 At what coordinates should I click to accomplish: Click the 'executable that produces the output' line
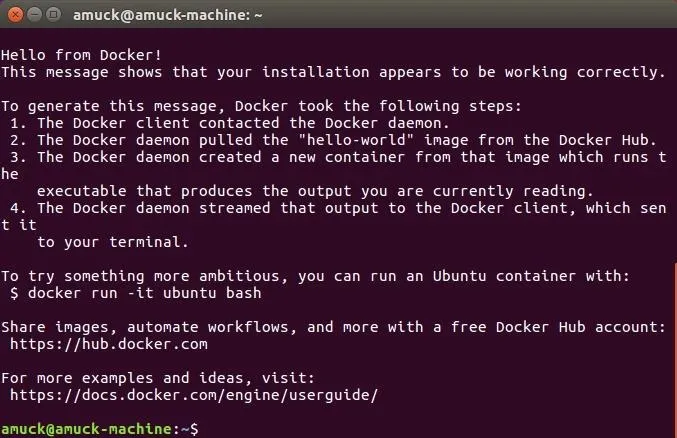316,191
